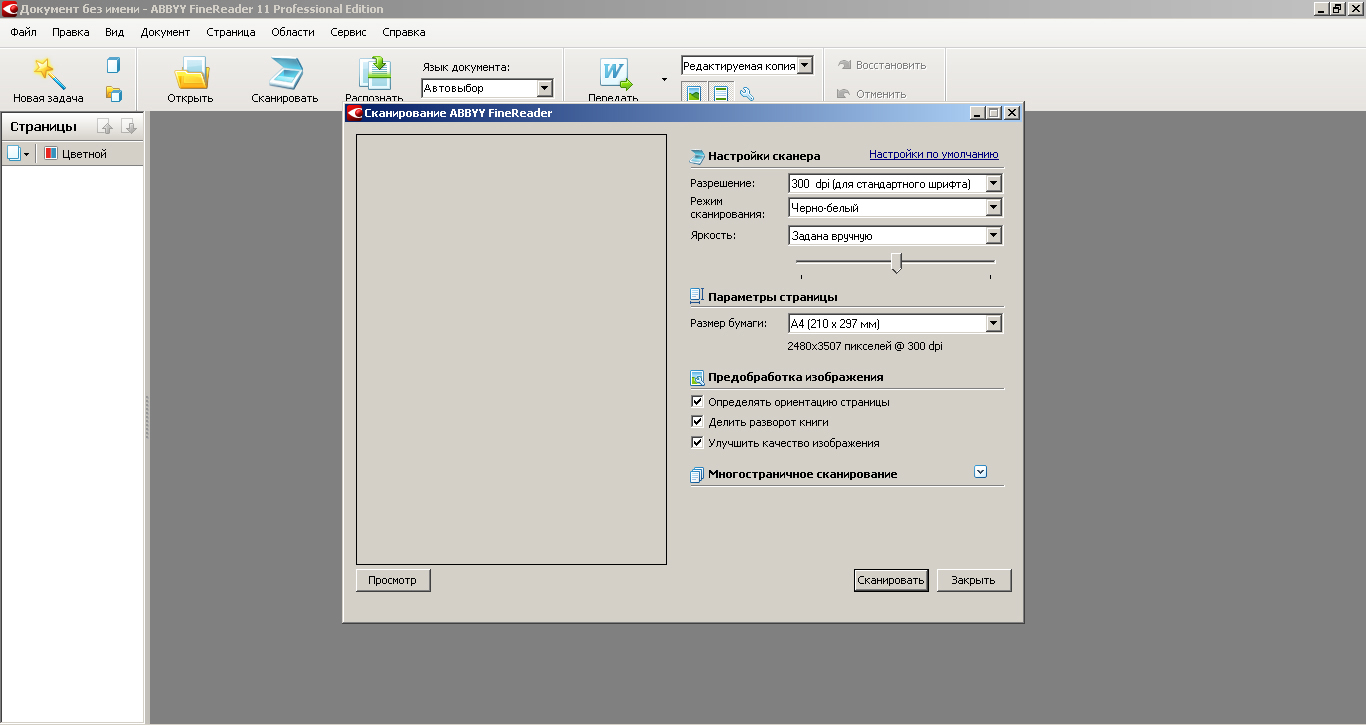Open the Страница menu
The width and height of the screenshot is (1366, 725).
pyautogui.click(x=231, y=32)
